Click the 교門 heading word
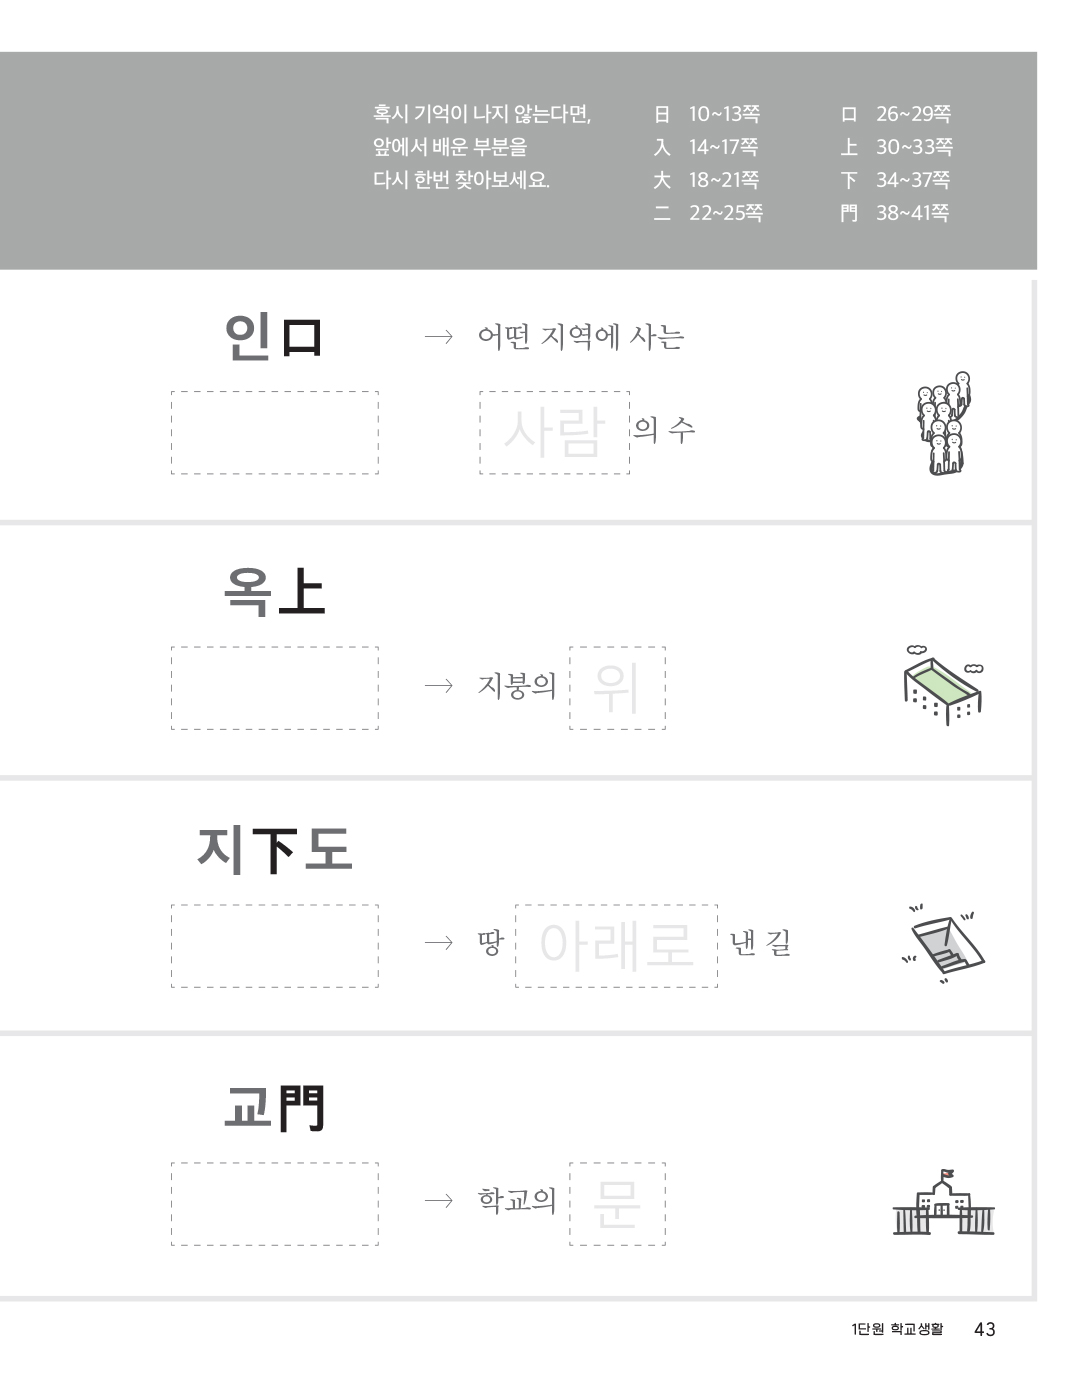Screen dimensions: 1089x1400 (x=275, y=1108)
